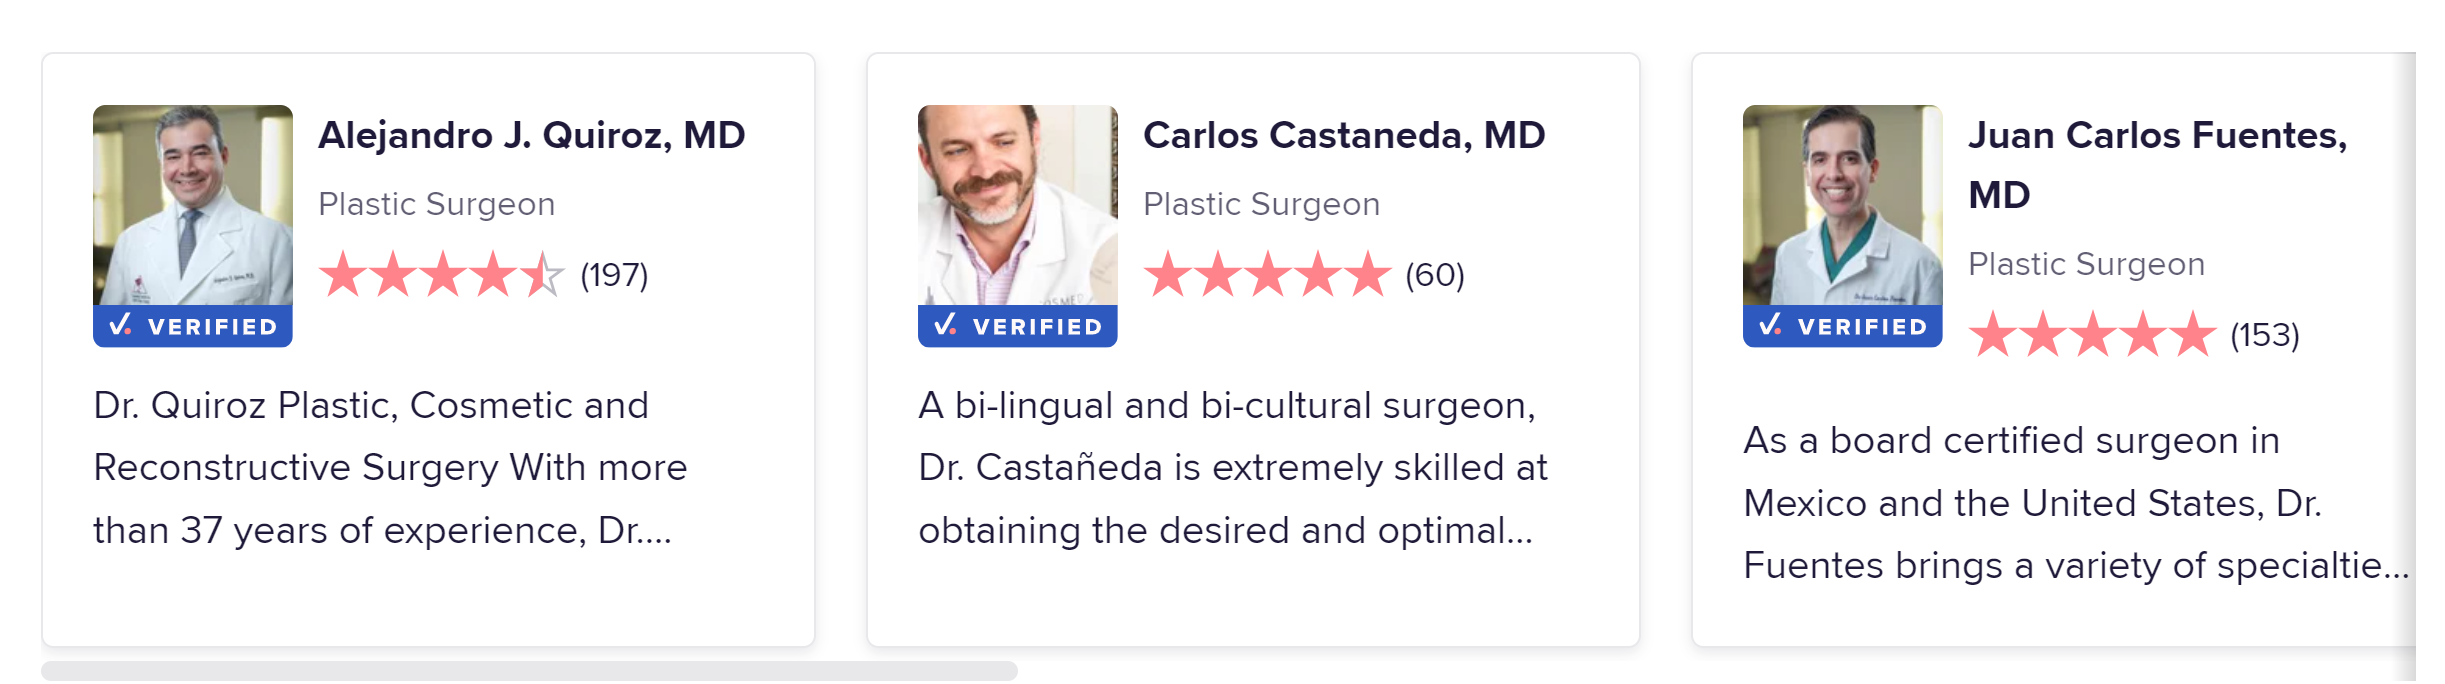Click Plastic Surgeon label under Carlos Castaneda
This screenshot has width=2445, height=684.
[1261, 205]
